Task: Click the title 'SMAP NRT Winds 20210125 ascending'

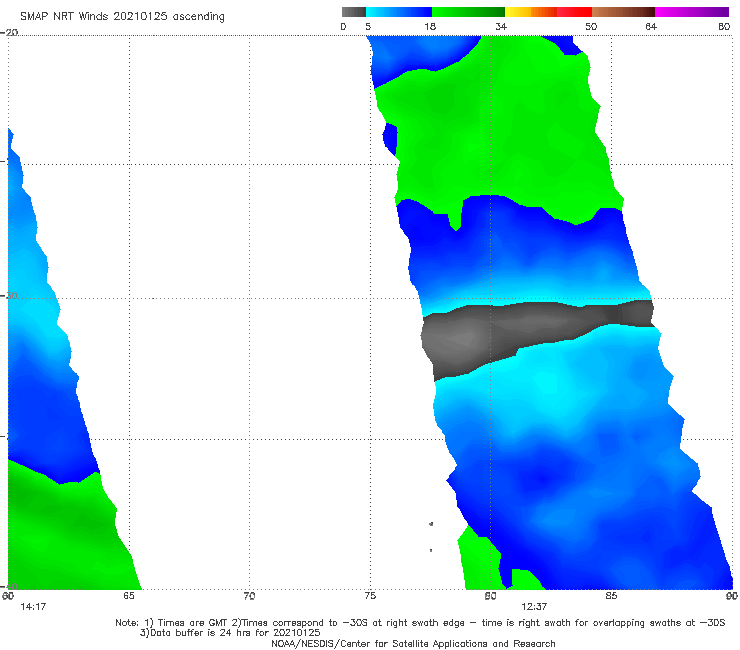Action: 122,16
